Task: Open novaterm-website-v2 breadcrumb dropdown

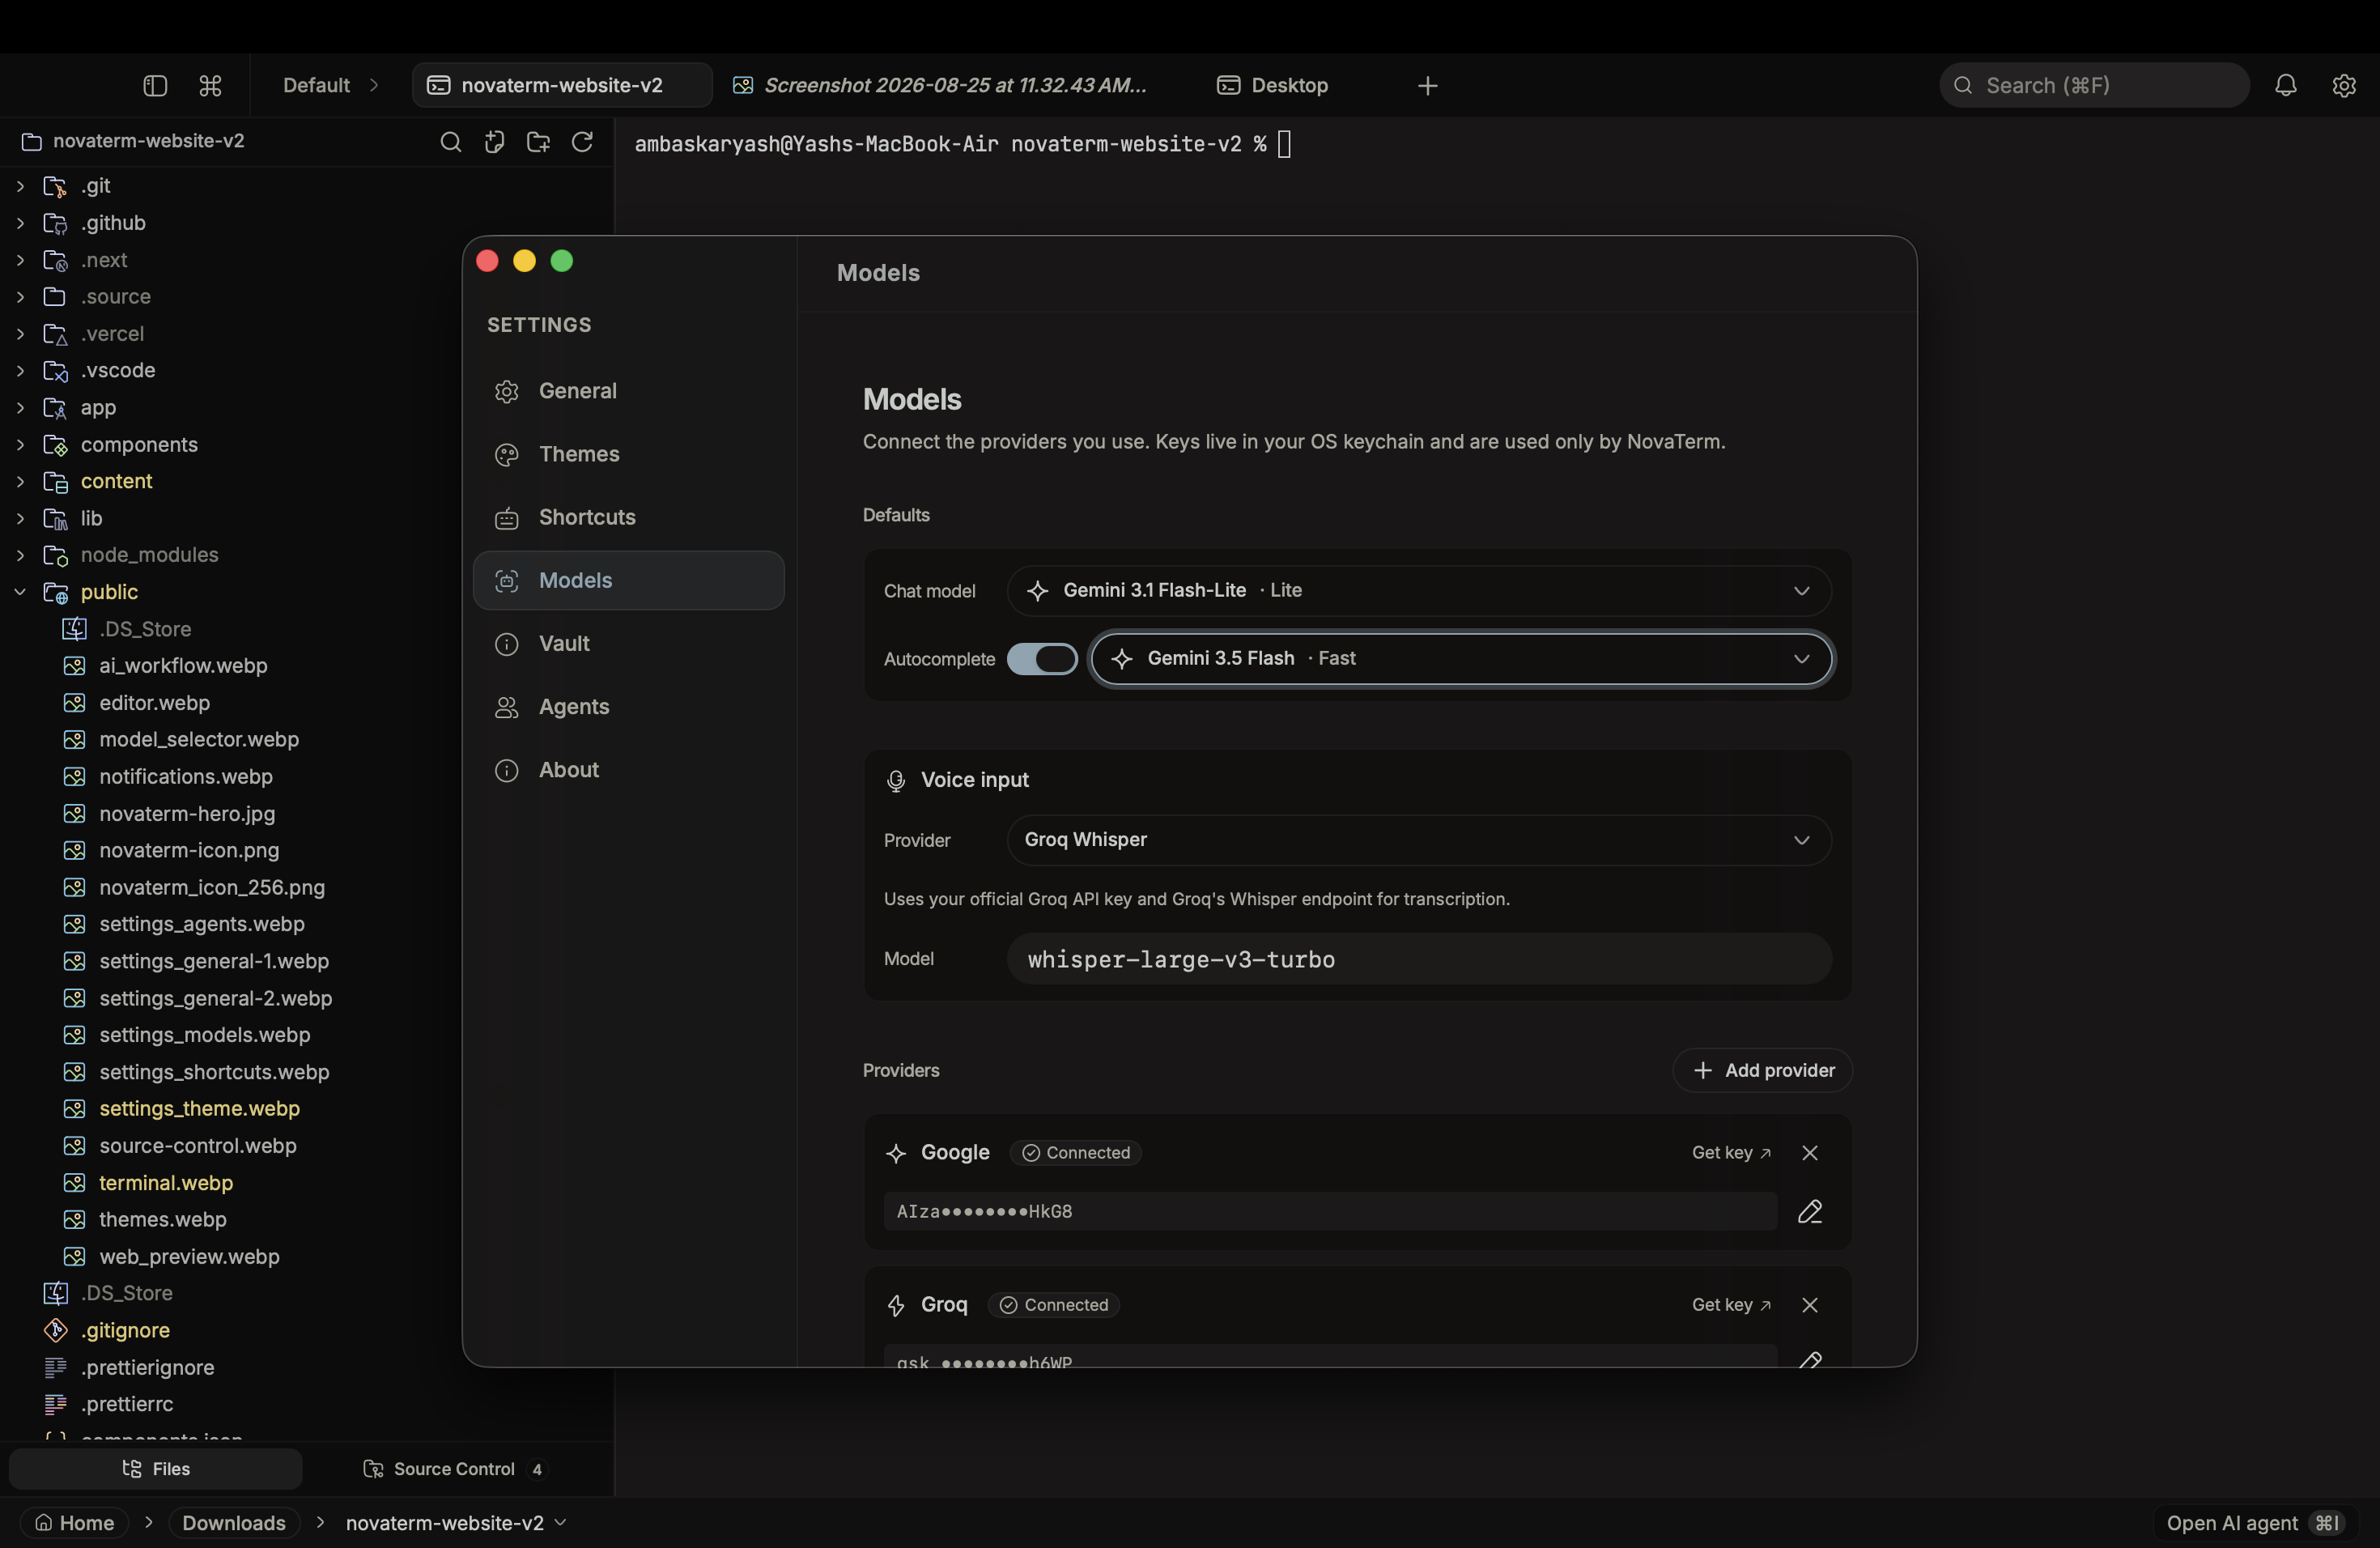Action: 457,1523
